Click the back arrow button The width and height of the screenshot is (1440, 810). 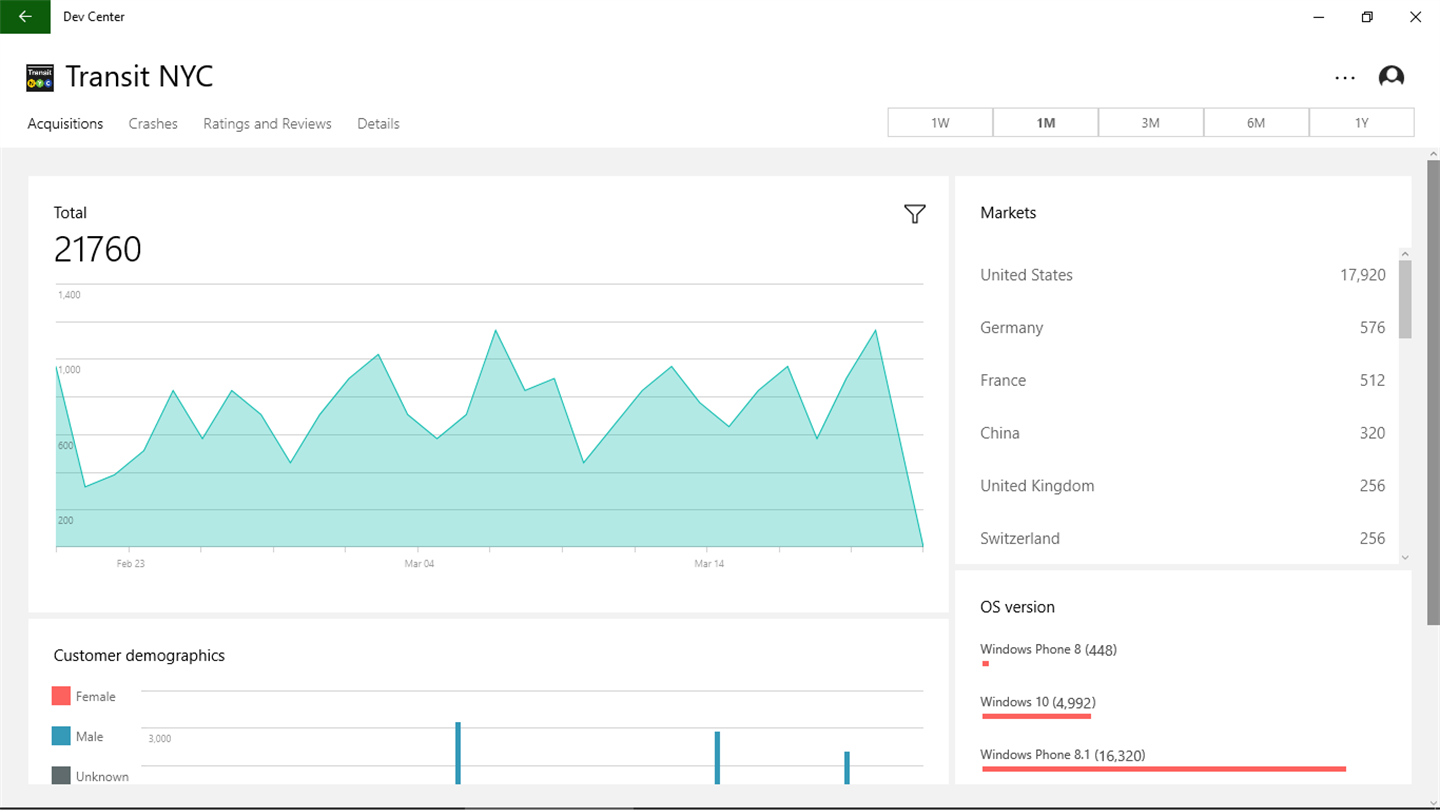(x=25, y=17)
